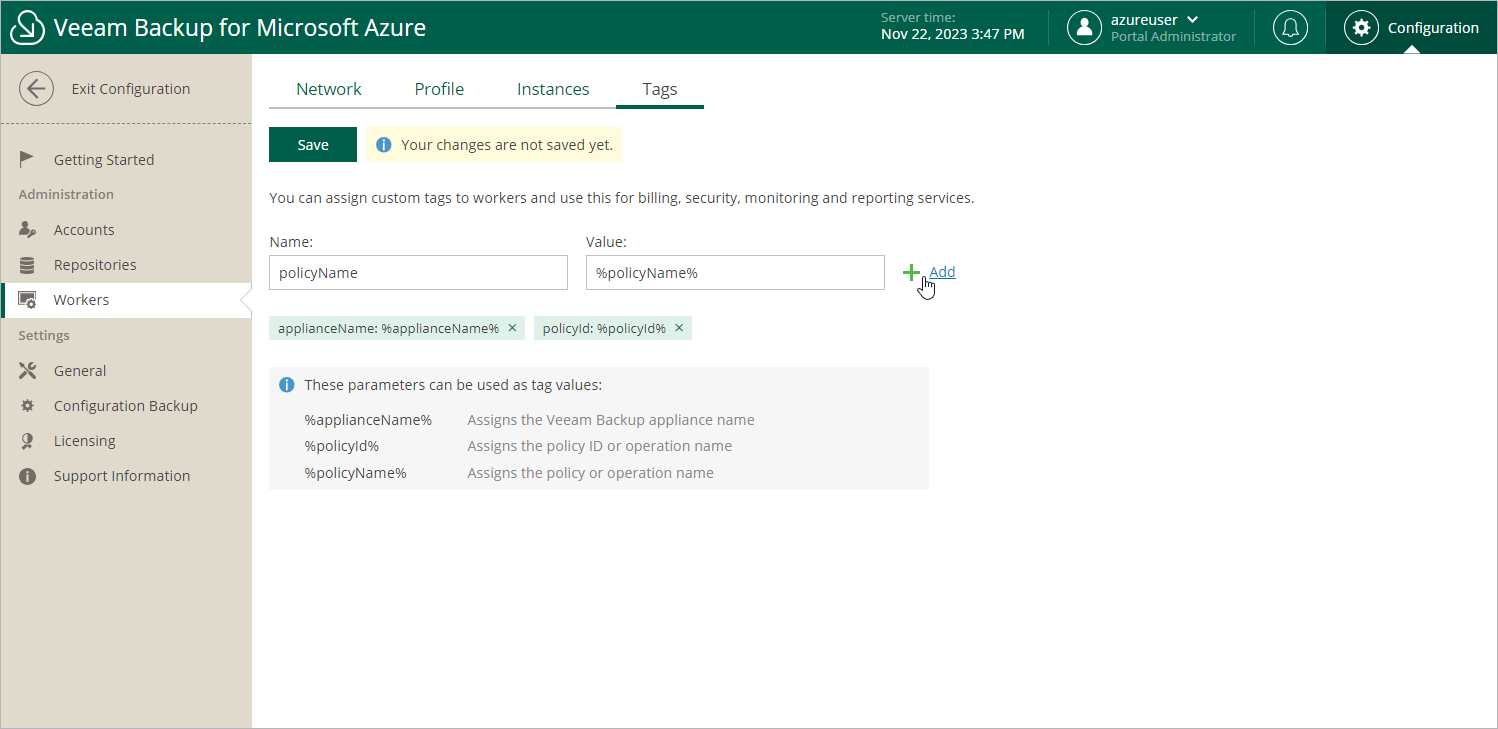Click the %policyId% parameter in list
Screen dimensions: 1498x729
pos(342,446)
